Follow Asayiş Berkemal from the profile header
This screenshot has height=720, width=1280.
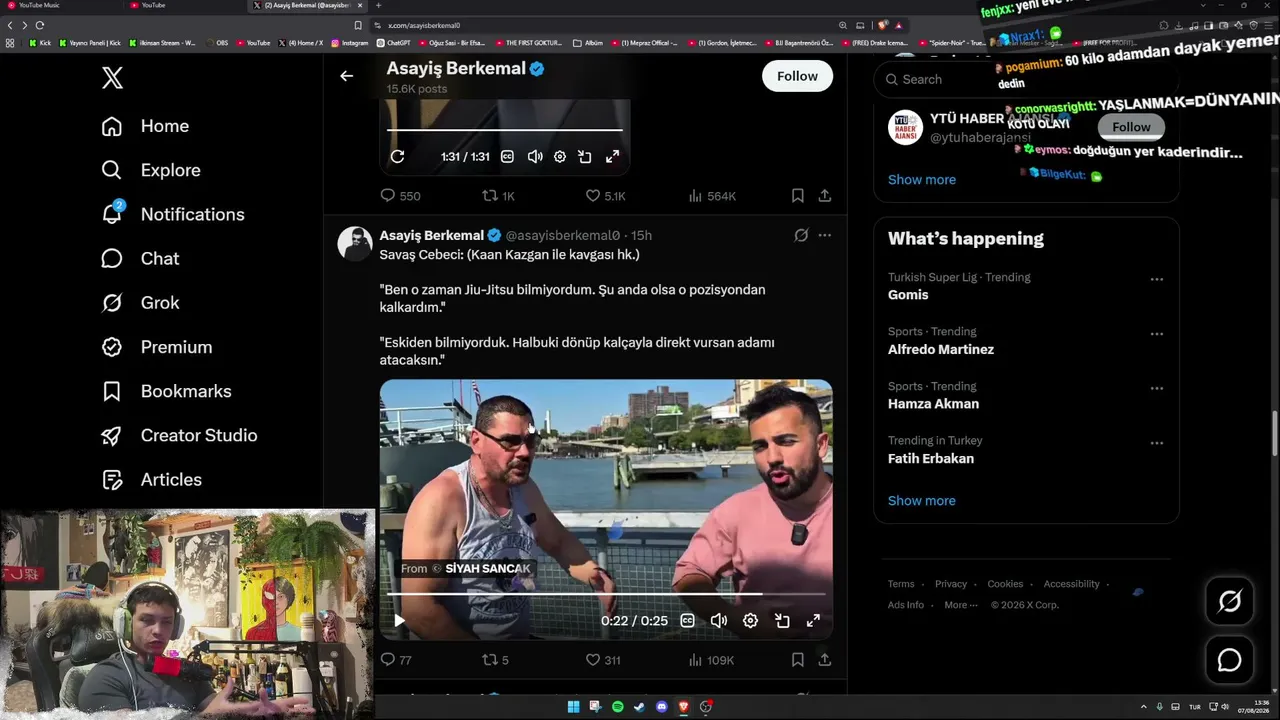pos(797,76)
